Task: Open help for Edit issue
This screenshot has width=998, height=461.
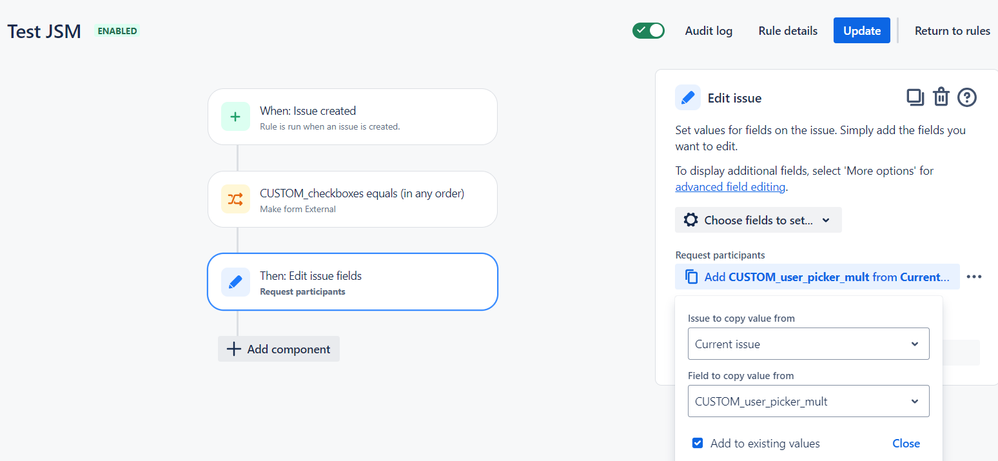Action: click(967, 97)
